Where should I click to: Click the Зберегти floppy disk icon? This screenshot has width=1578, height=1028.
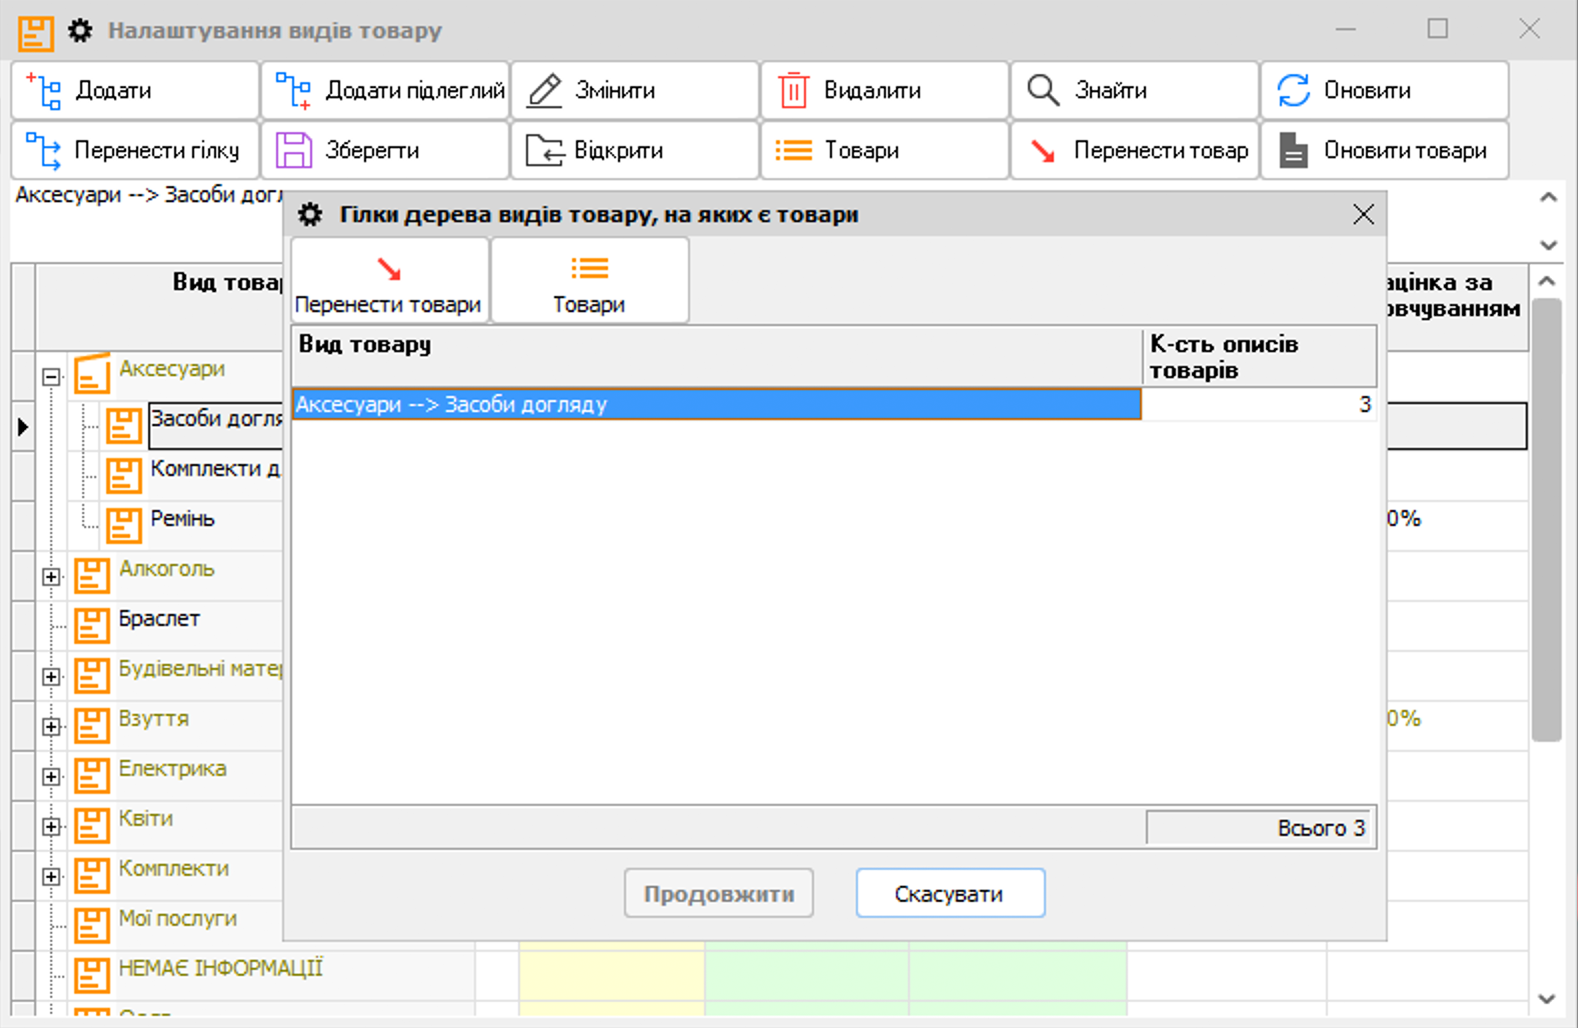point(293,151)
